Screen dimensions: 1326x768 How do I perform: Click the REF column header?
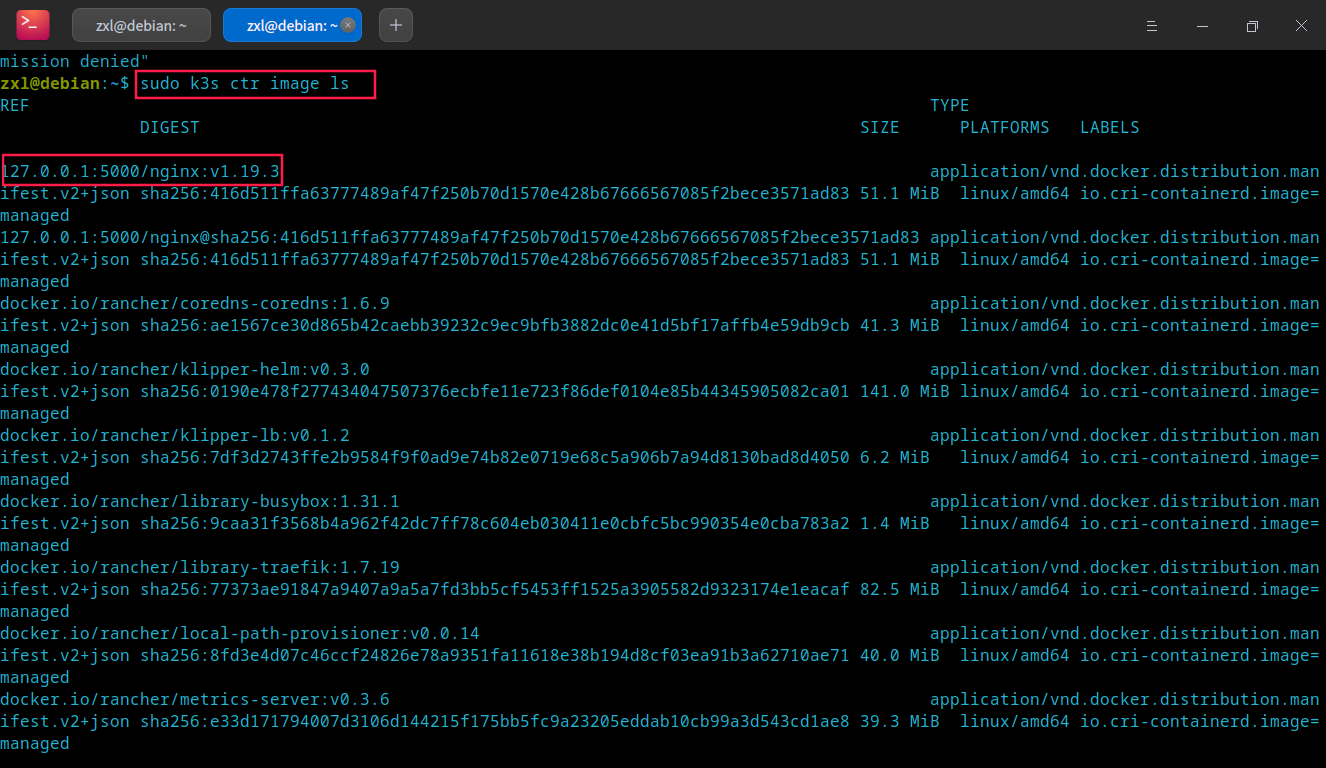(14, 105)
